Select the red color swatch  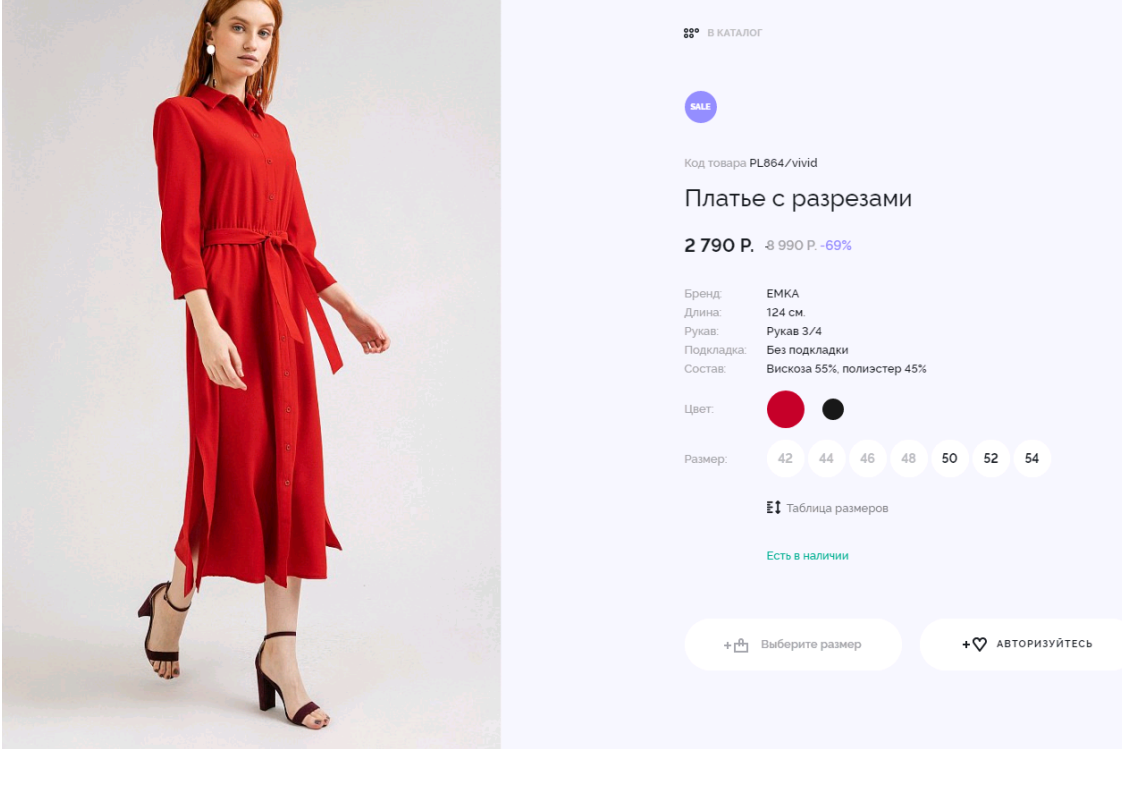pyautogui.click(x=785, y=409)
